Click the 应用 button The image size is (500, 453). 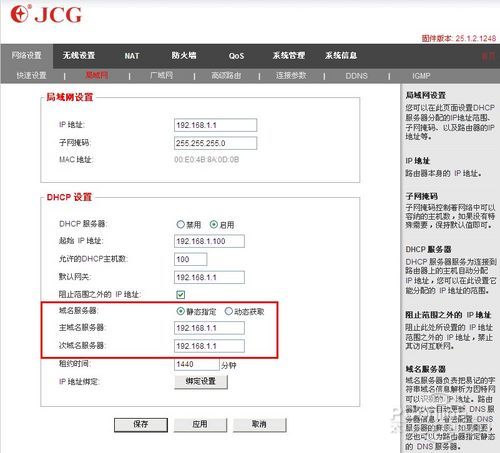(x=200, y=425)
